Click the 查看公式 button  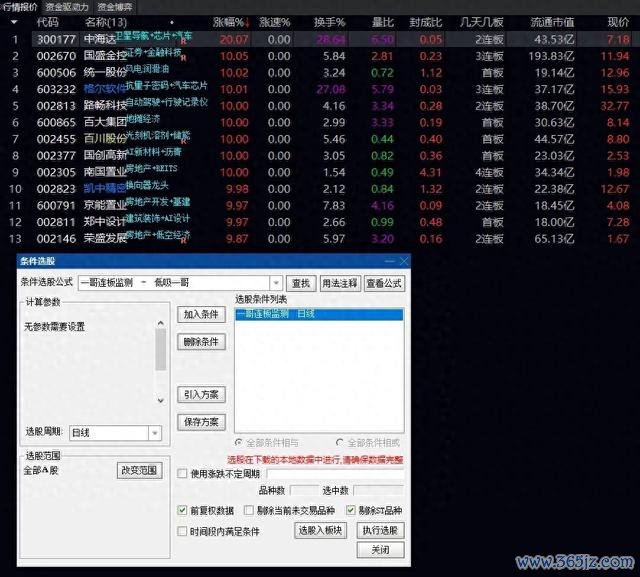pyautogui.click(x=384, y=283)
